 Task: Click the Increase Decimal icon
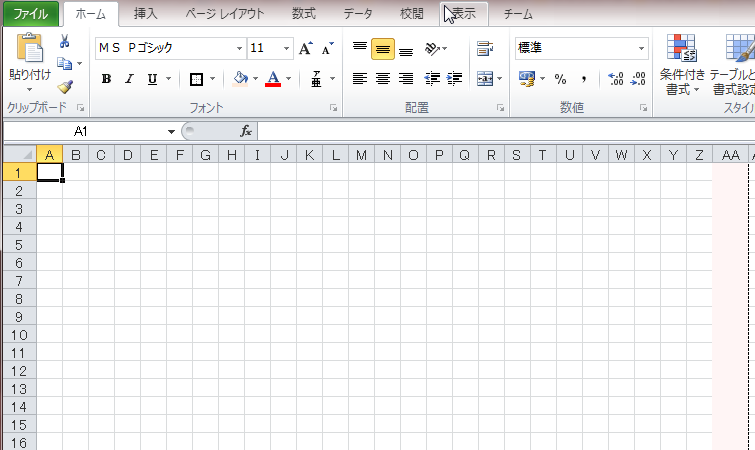[615, 79]
